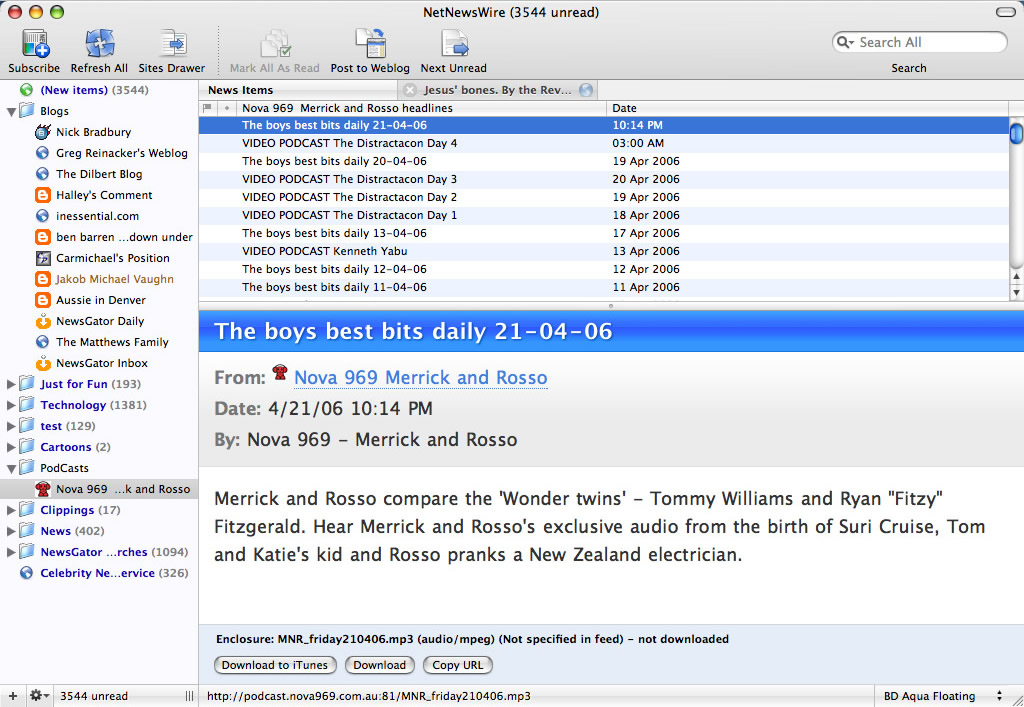This screenshot has height=707, width=1024.
Task: Collapse the Blogs folder
Action: coord(12,111)
